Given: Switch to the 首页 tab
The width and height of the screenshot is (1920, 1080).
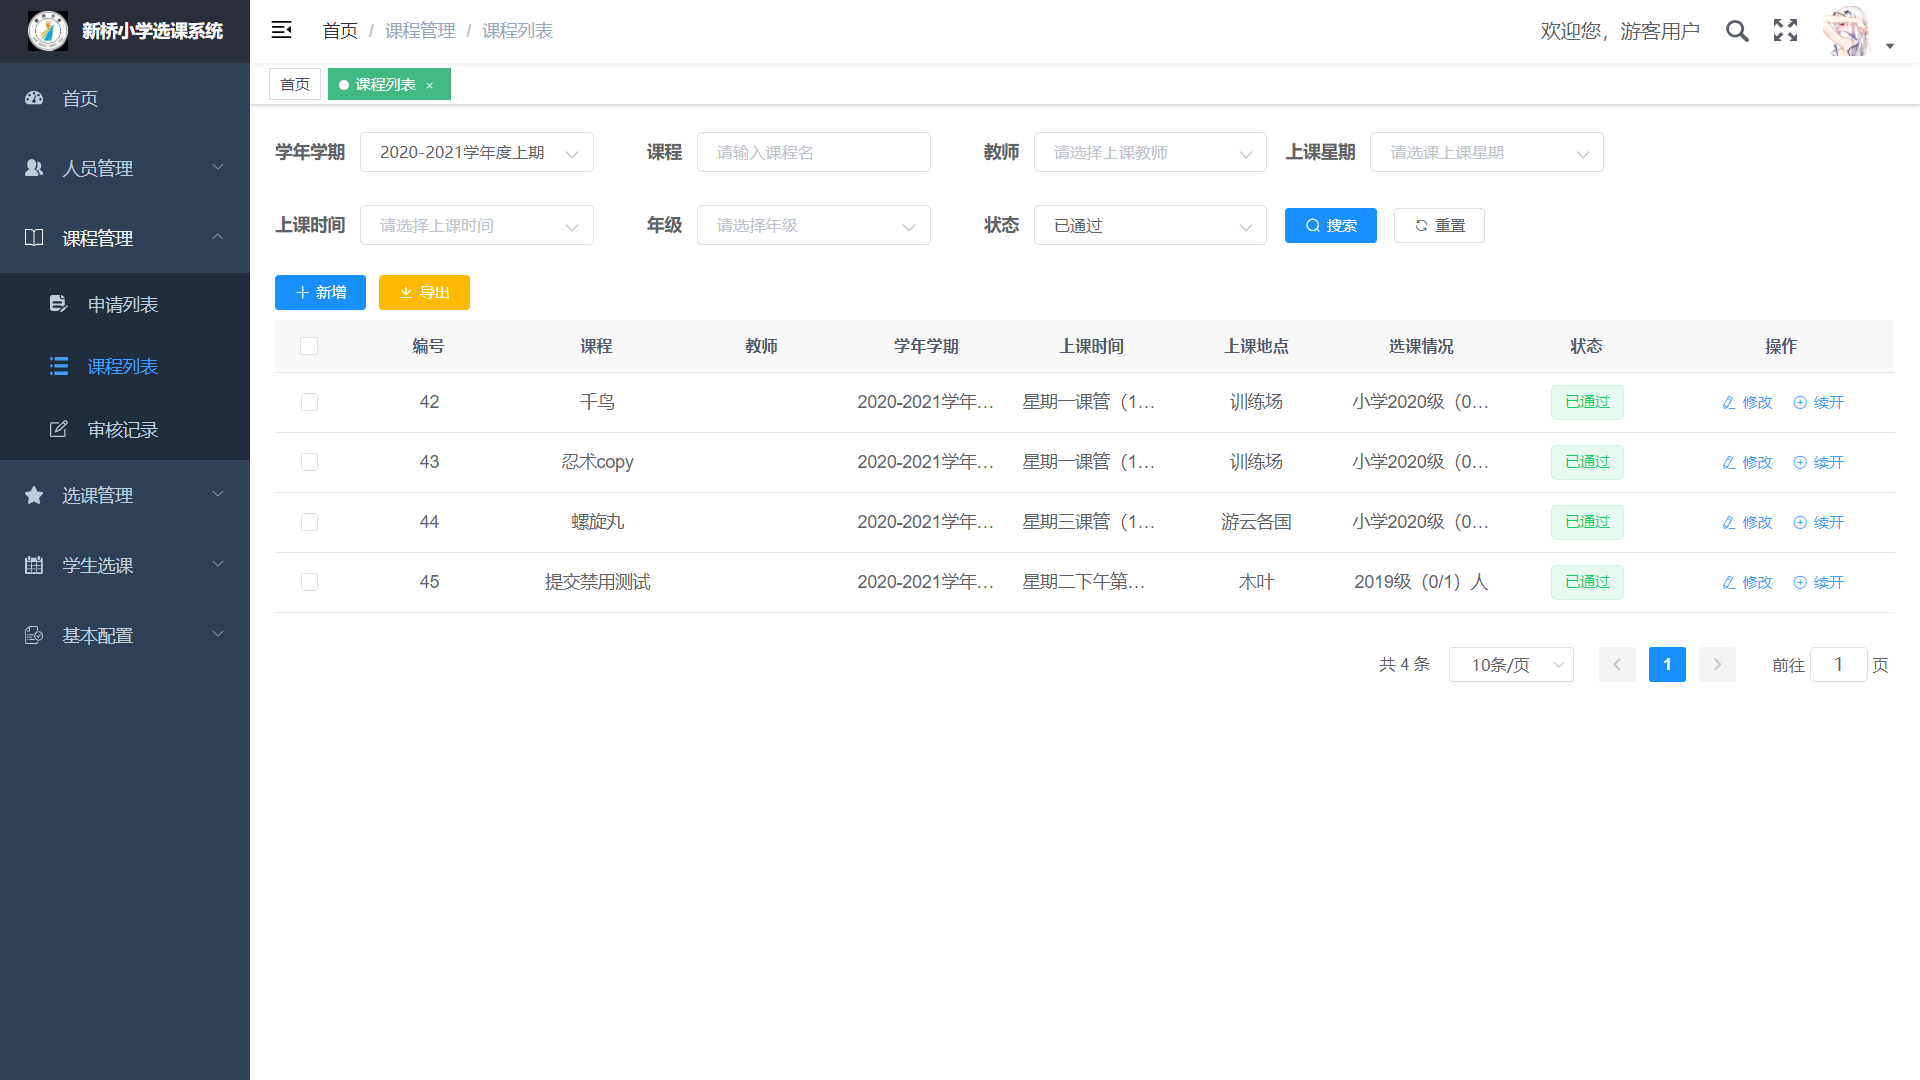Looking at the screenshot, I should coord(294,84).
